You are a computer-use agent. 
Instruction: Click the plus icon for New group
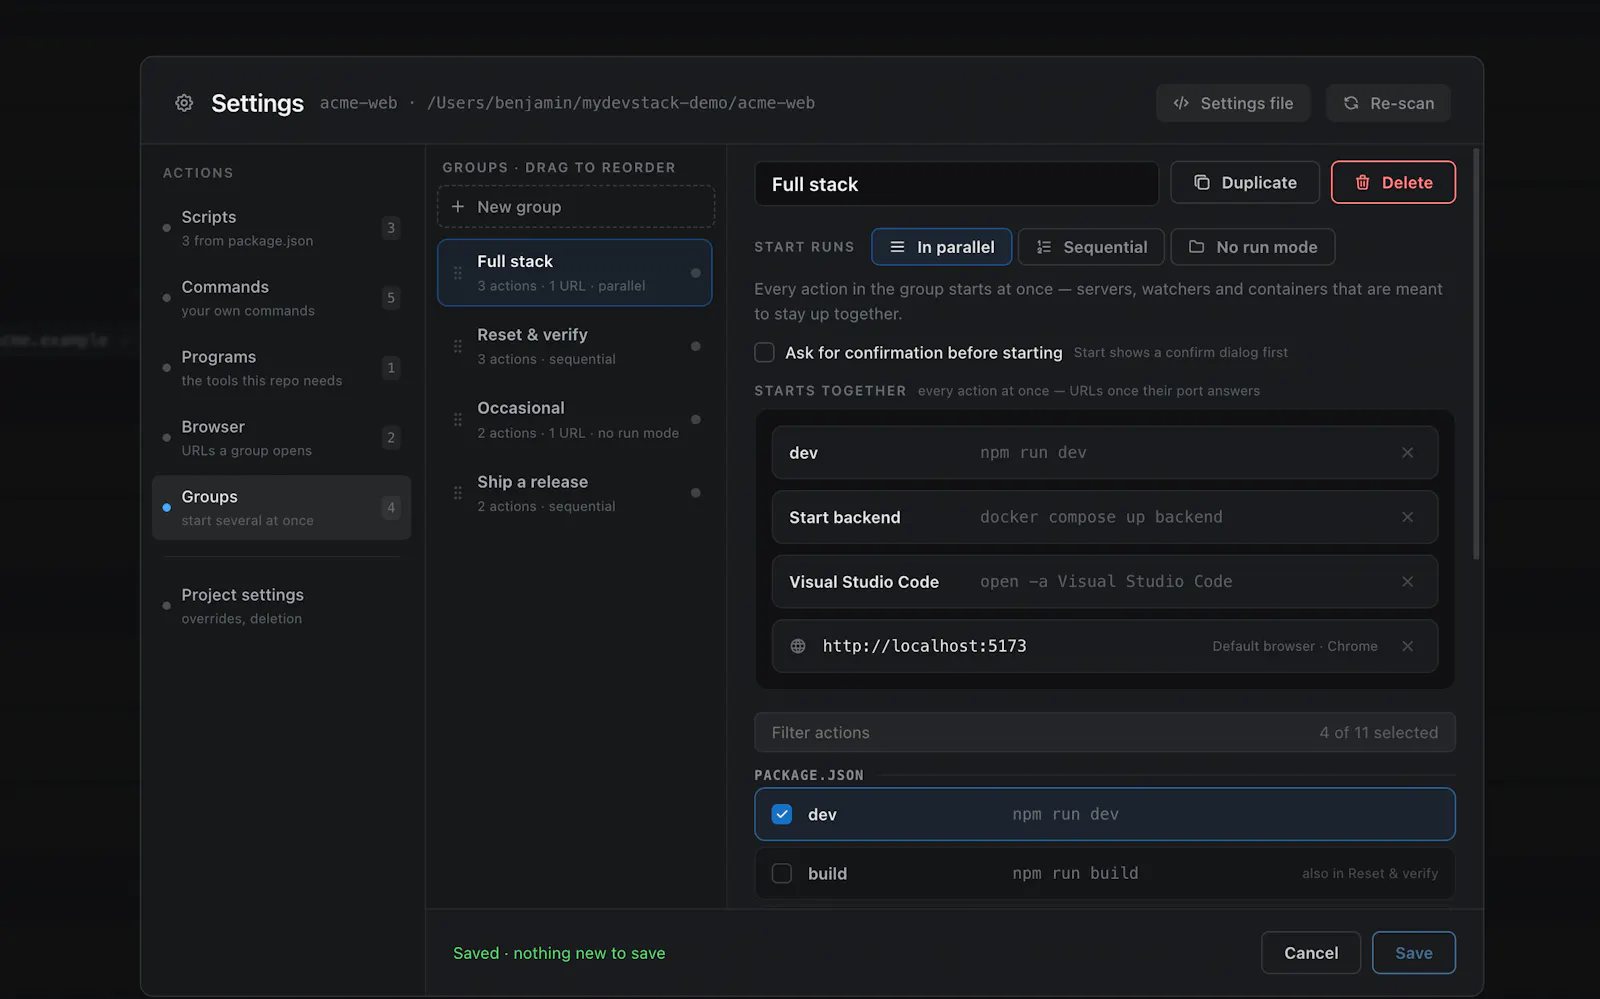458,207
